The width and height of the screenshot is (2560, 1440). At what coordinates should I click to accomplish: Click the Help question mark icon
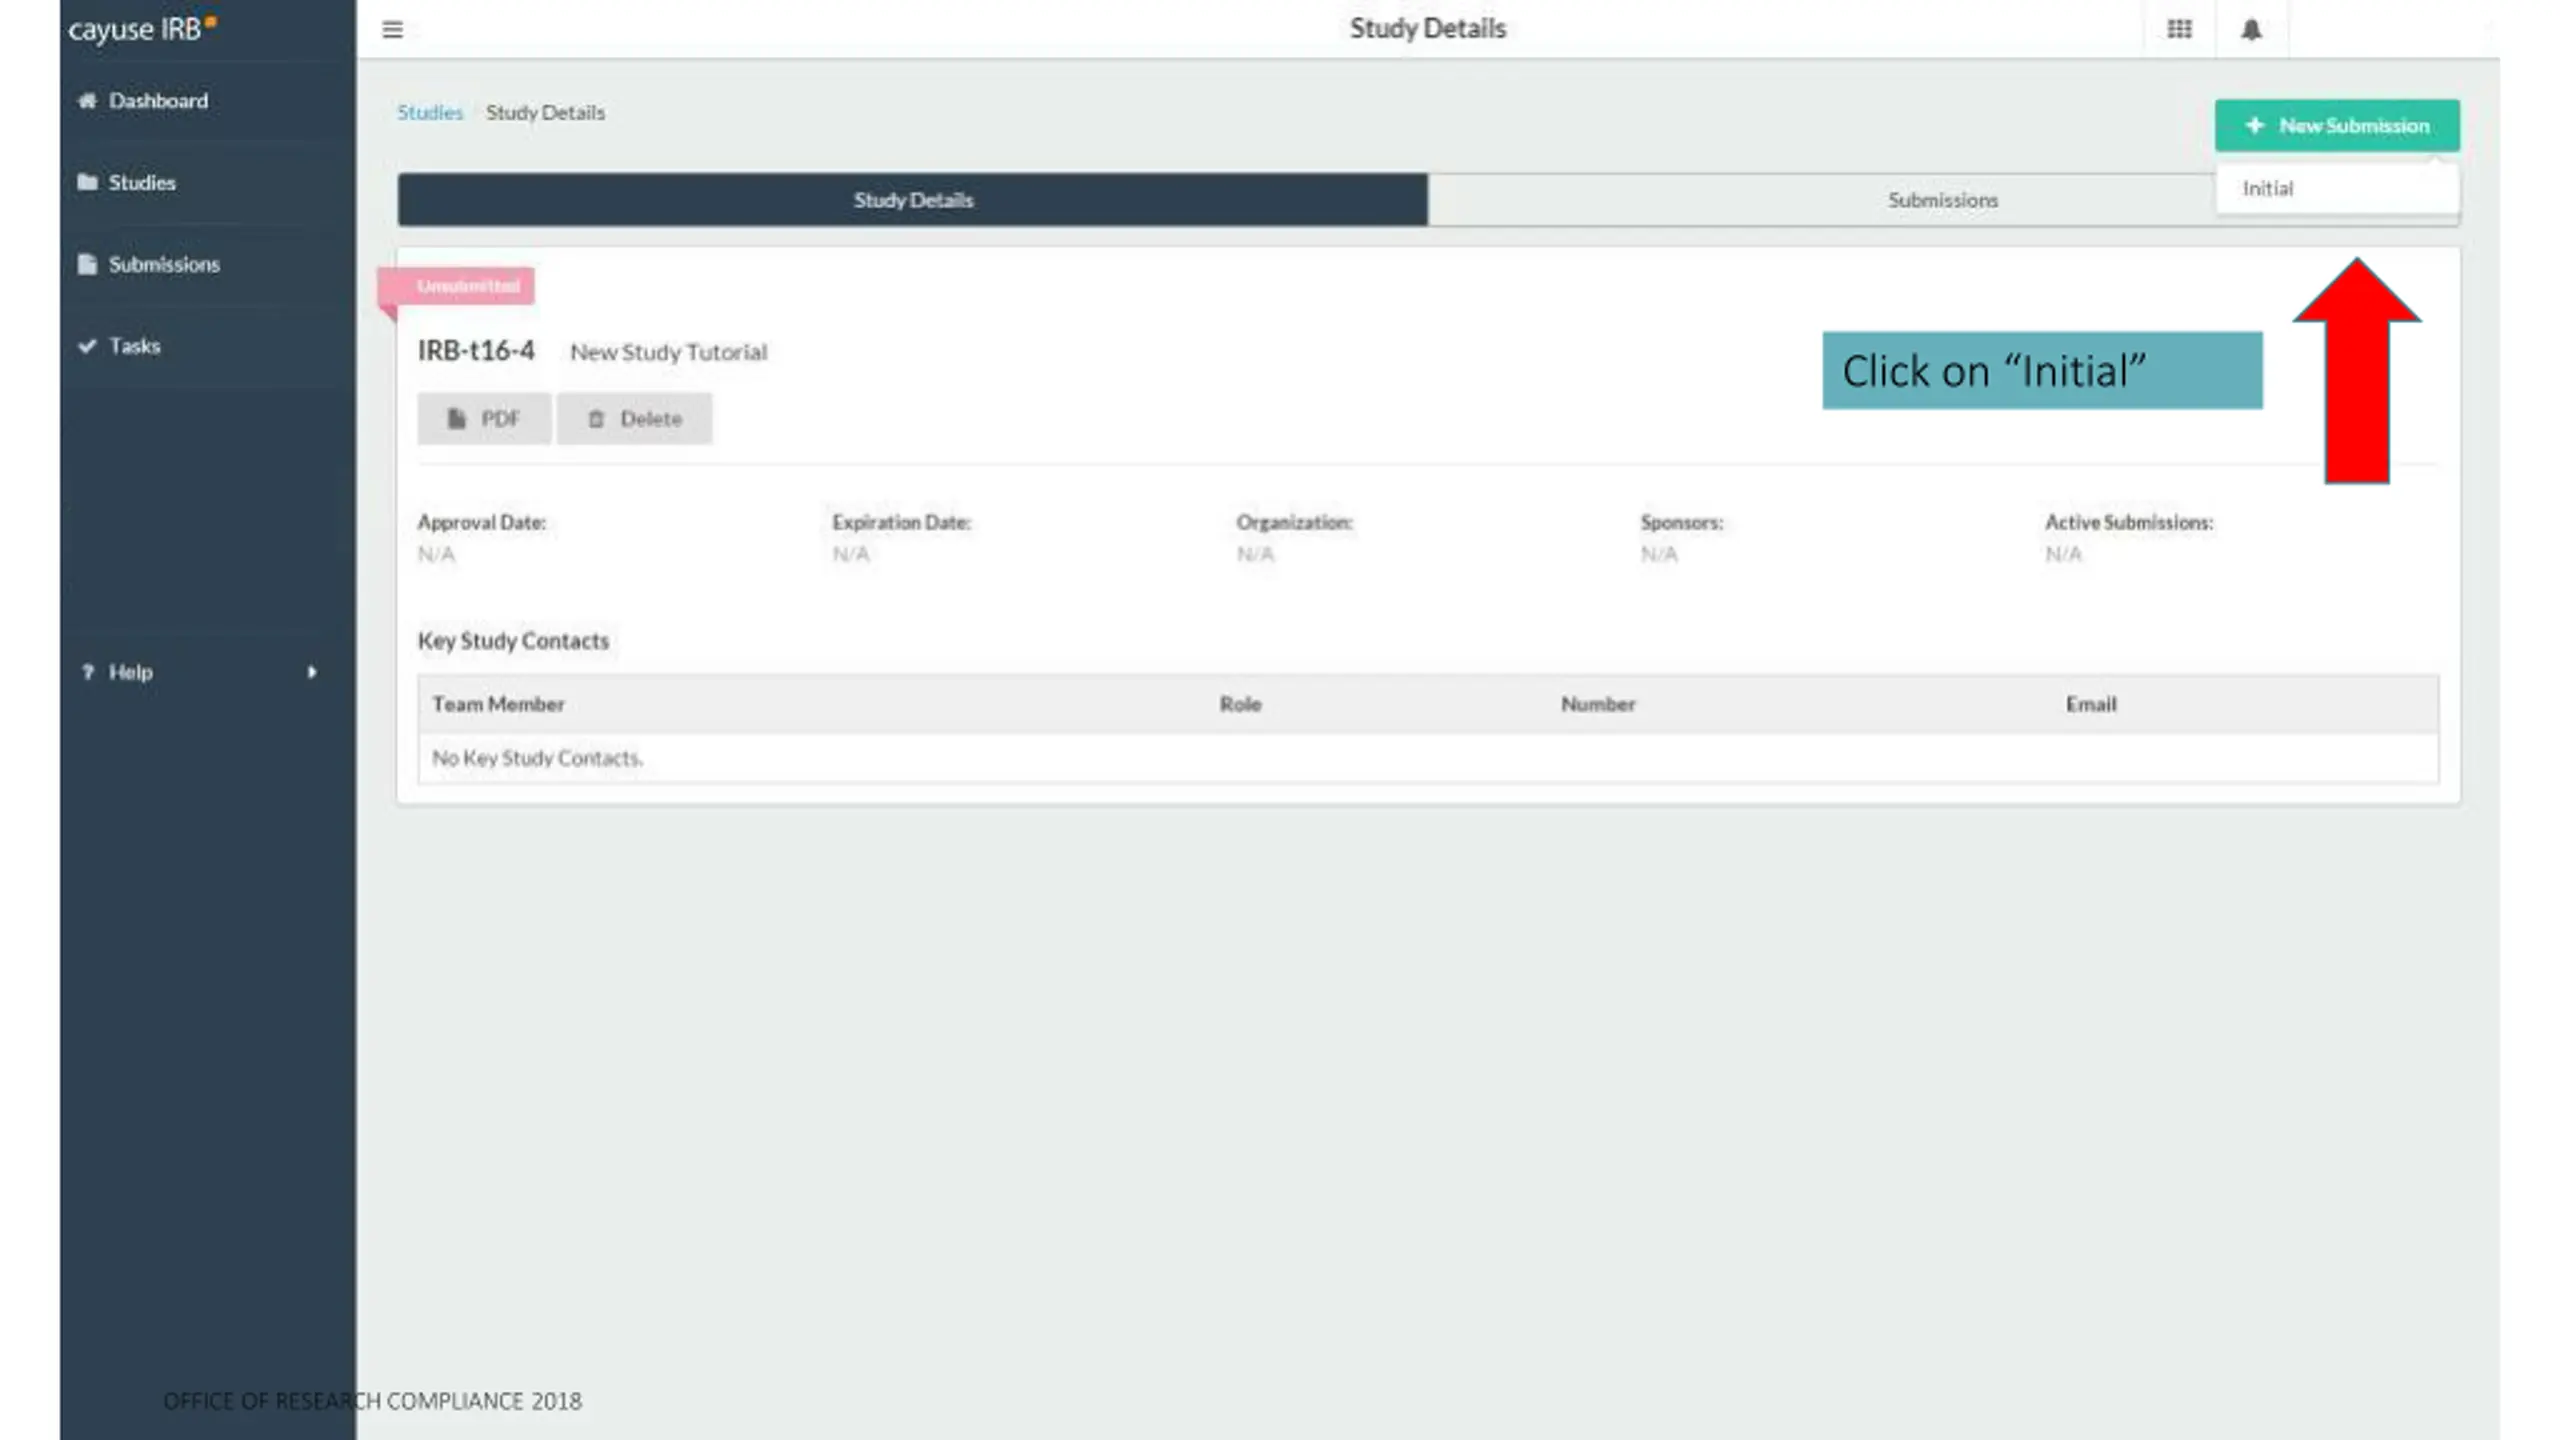pyautogui.click(x=88, y=672)
